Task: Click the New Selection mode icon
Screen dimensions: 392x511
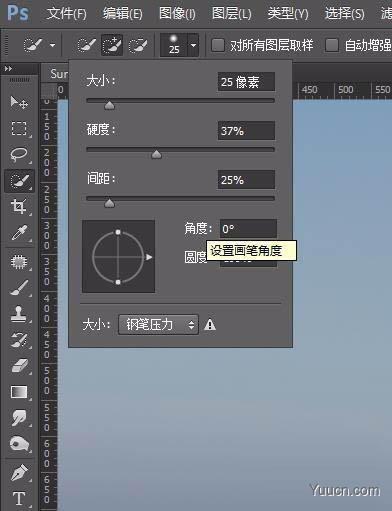Action: [x=86, y=45]
